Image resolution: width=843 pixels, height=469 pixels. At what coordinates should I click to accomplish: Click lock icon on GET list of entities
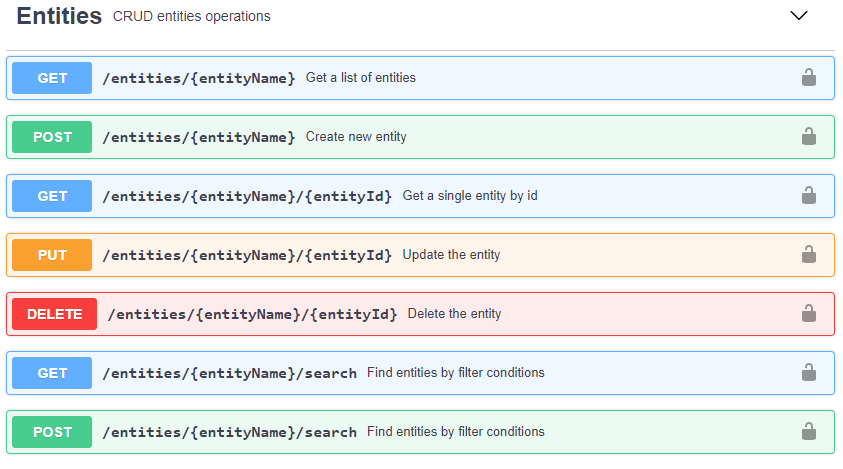coord(809,77)
